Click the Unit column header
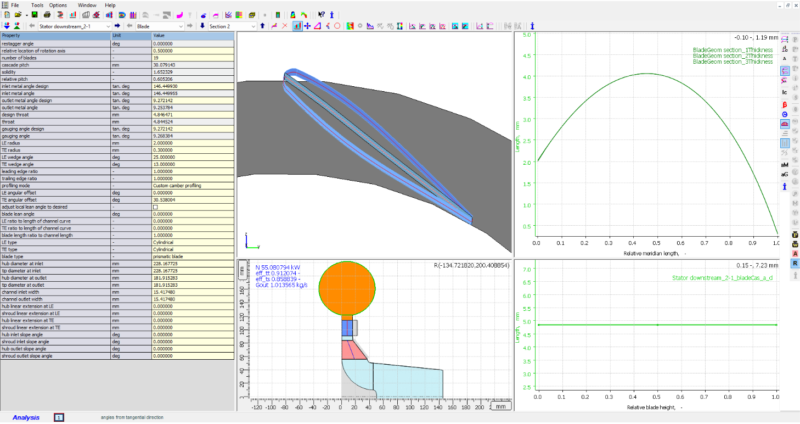 pyautogui.click(x=131, y=36)
